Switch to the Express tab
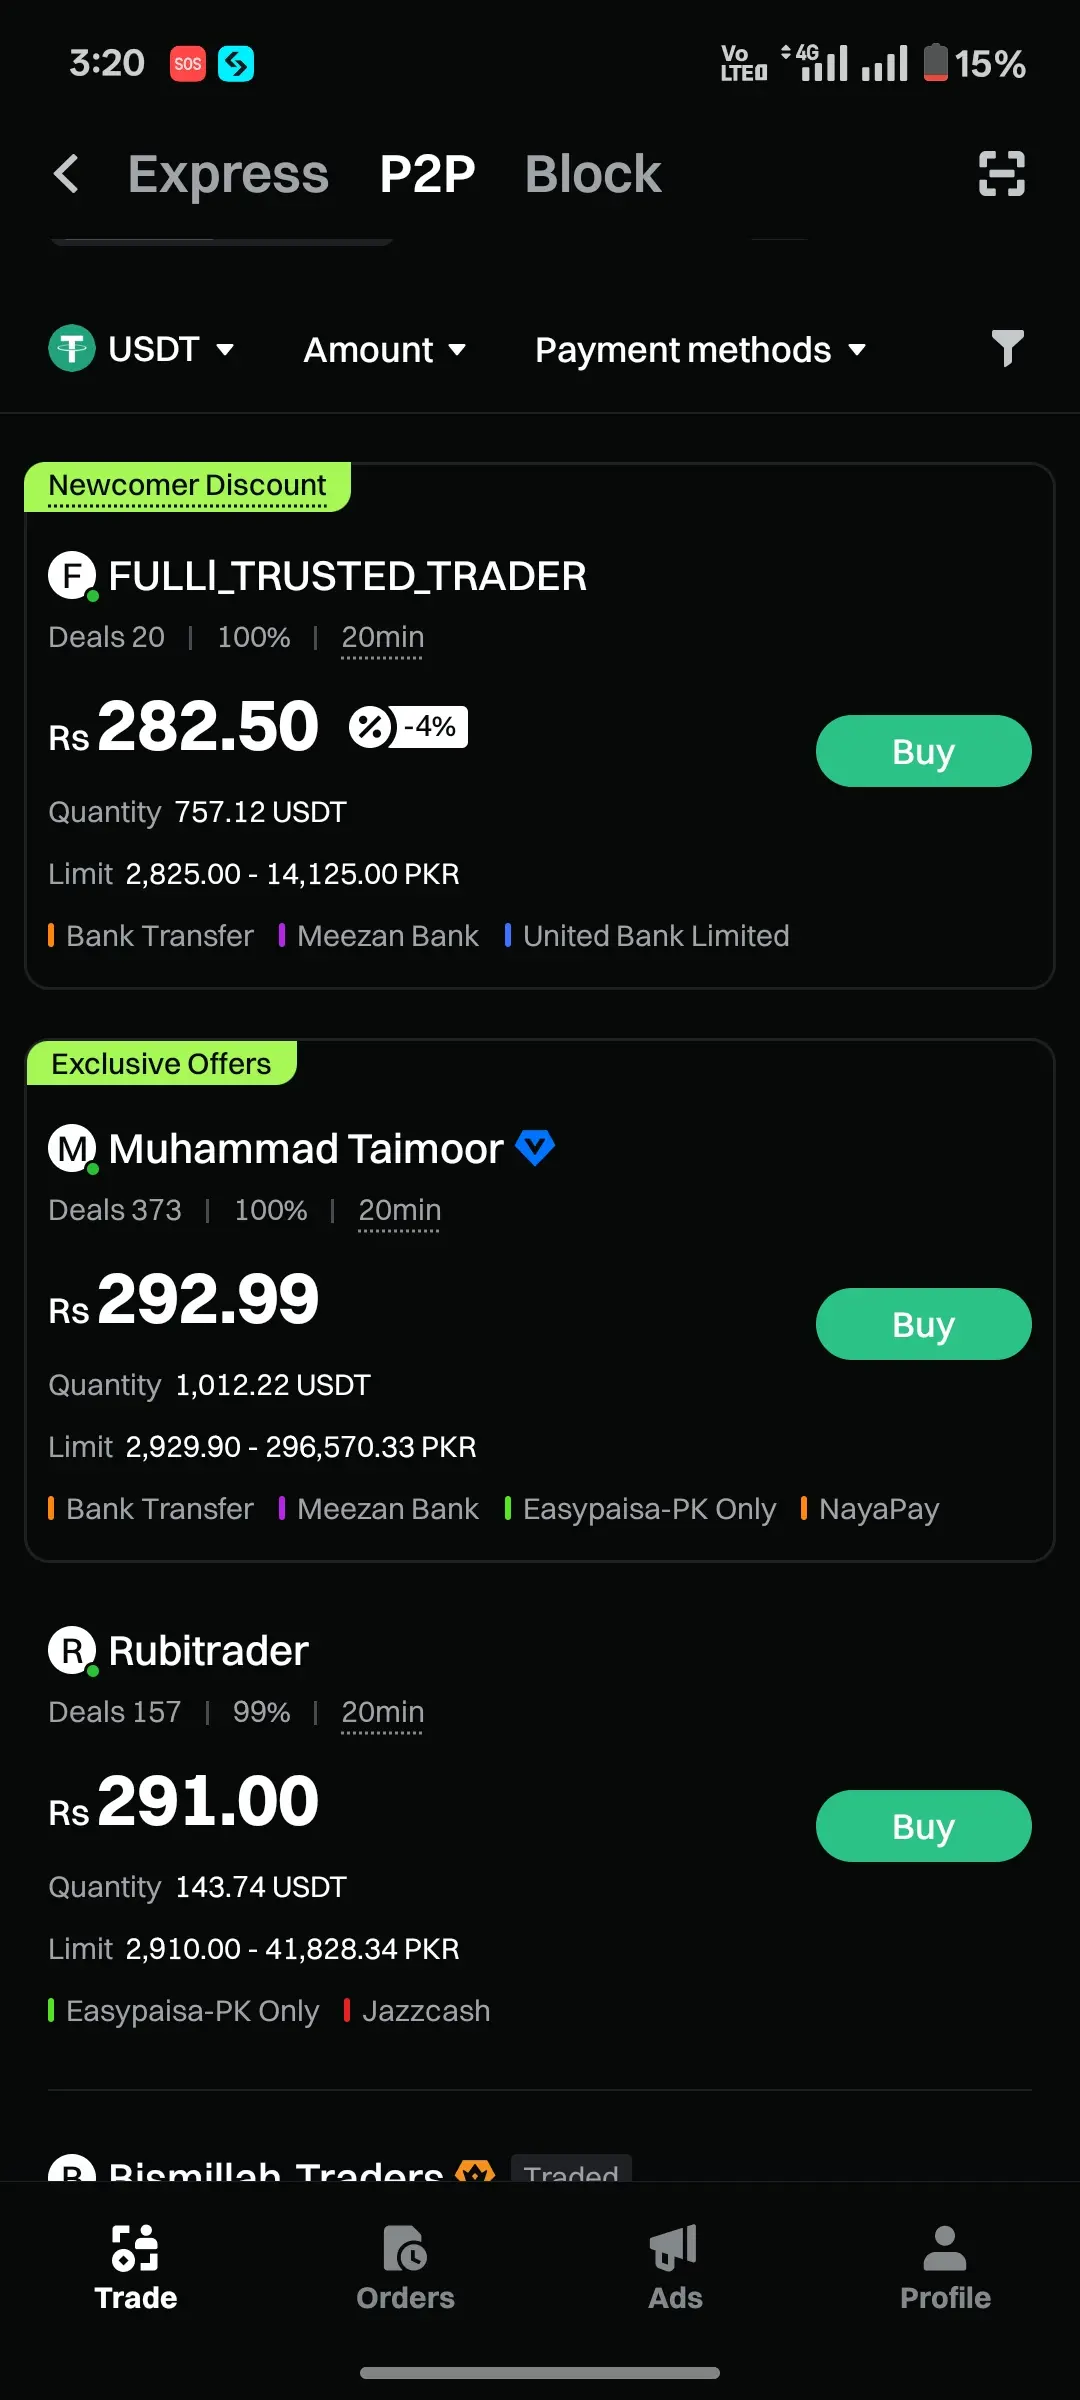The height and width of the screenshot is (2400, 1080). (x=228, y=174)
